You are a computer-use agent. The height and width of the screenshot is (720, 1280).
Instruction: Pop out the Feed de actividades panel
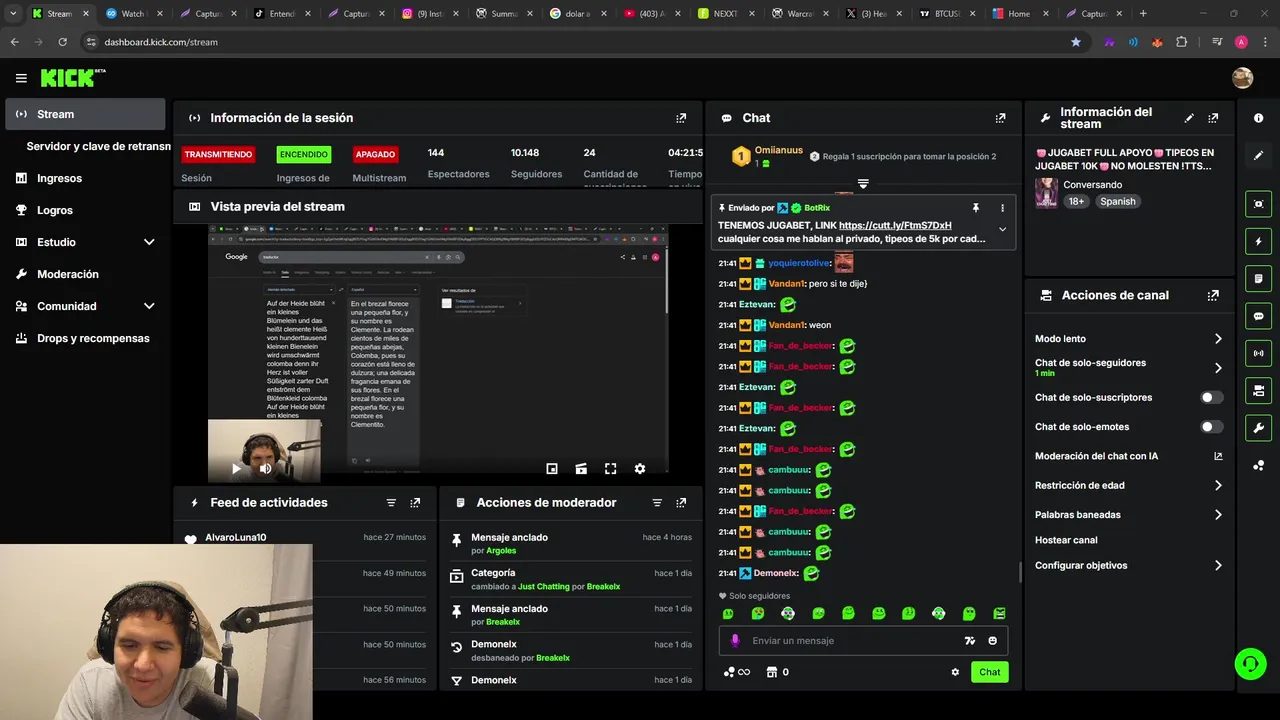(x=415, y=503)
